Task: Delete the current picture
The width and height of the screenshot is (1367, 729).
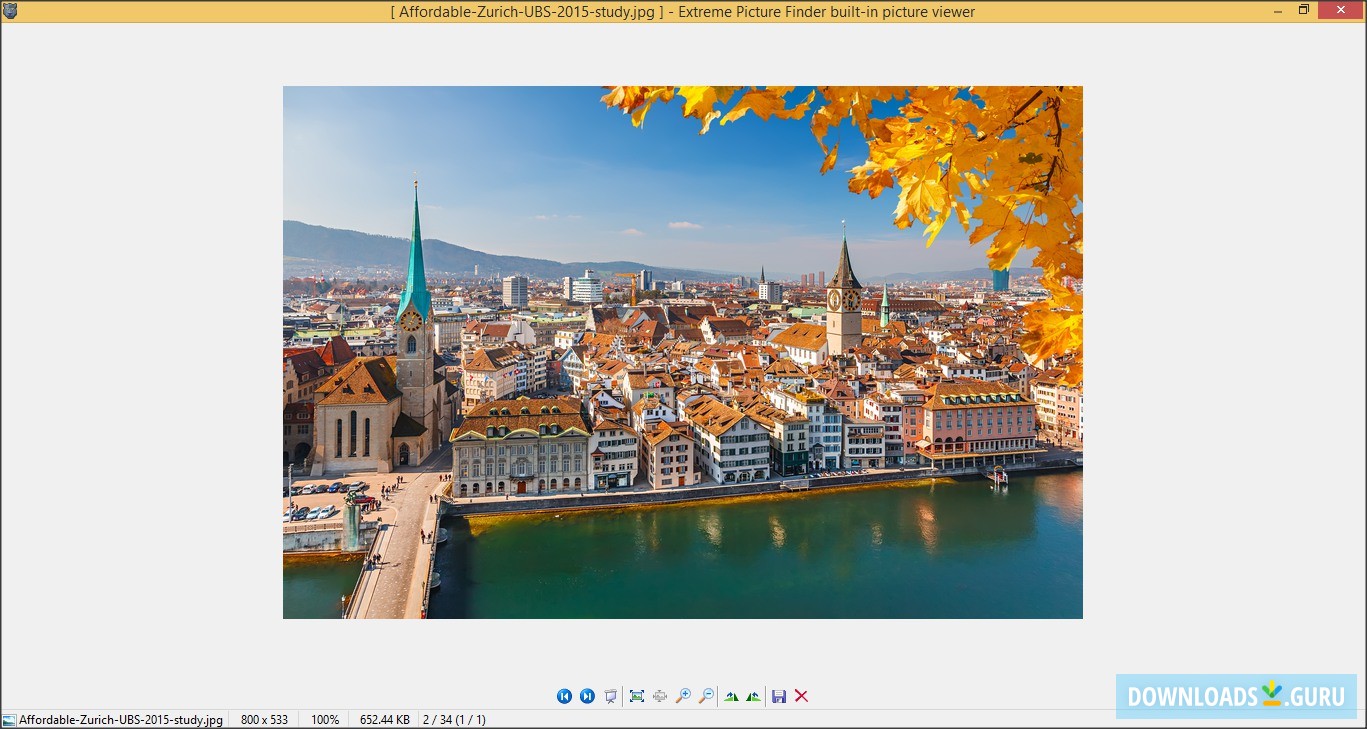Action: (x=801, y=695)
